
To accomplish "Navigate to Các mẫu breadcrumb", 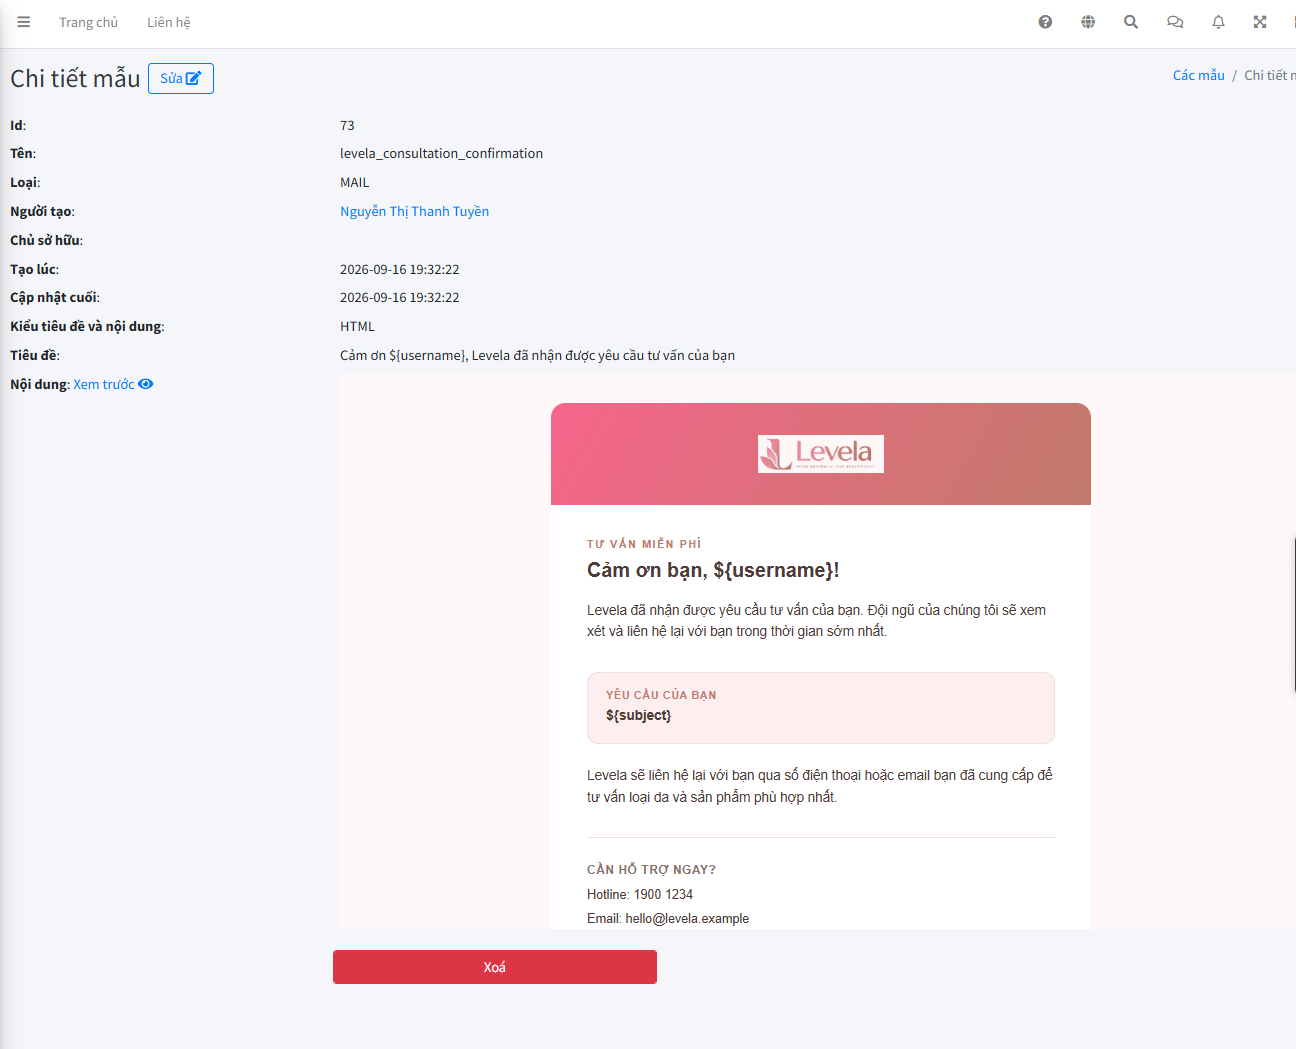I will pyautogui.click(x=1199, y=75).
